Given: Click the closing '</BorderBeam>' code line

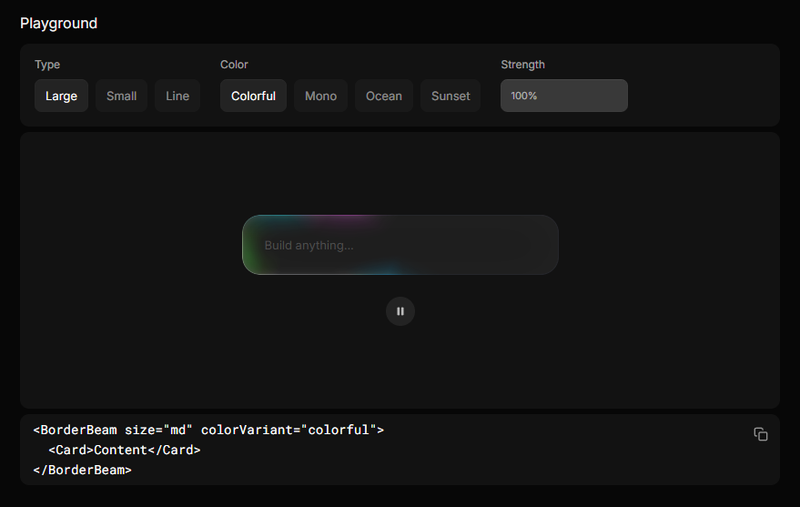Looking at the screenshot, I should 82,470.
